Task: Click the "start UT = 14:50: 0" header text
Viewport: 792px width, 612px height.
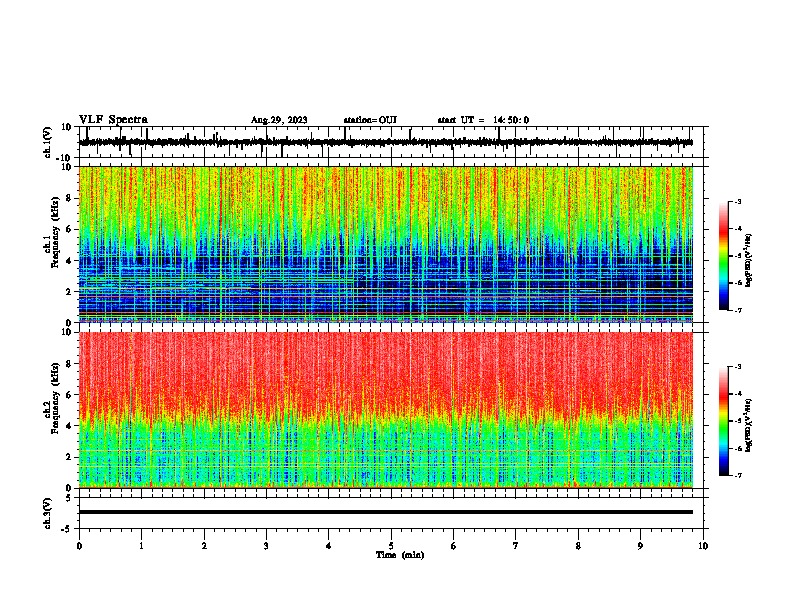Action: point(483,120)
